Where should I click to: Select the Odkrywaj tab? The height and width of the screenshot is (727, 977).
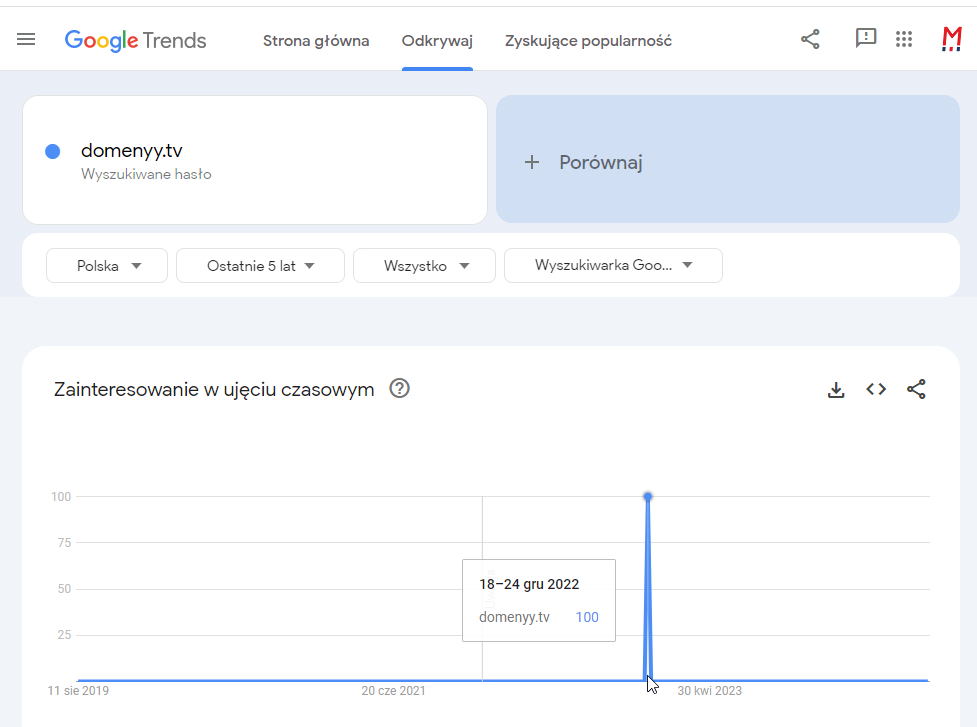437,41
